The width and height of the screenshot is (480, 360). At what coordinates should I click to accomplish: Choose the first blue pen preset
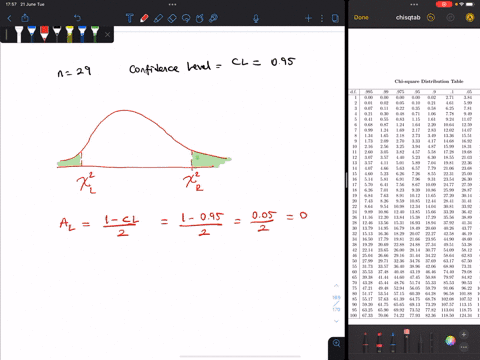coord(32,34)
